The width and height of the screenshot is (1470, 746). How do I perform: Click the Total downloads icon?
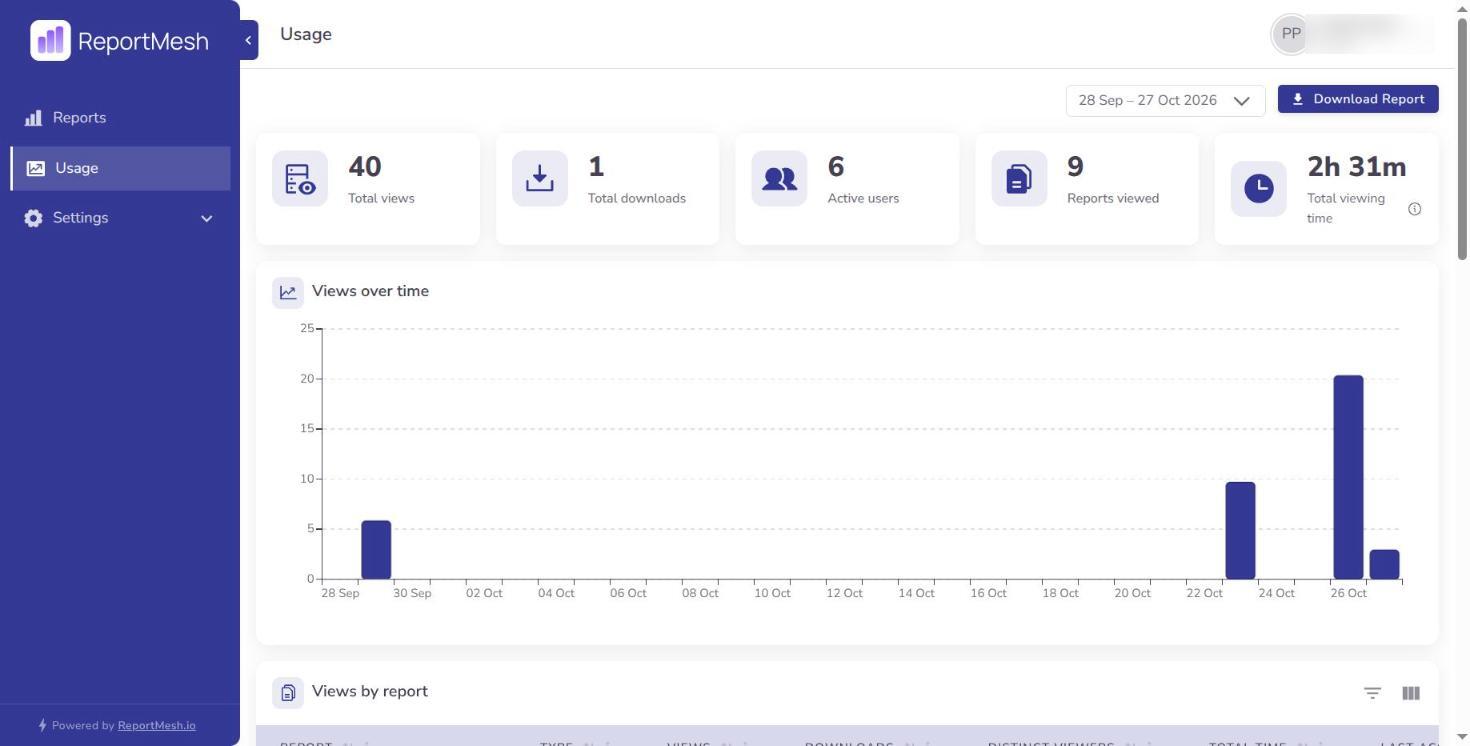540,179
